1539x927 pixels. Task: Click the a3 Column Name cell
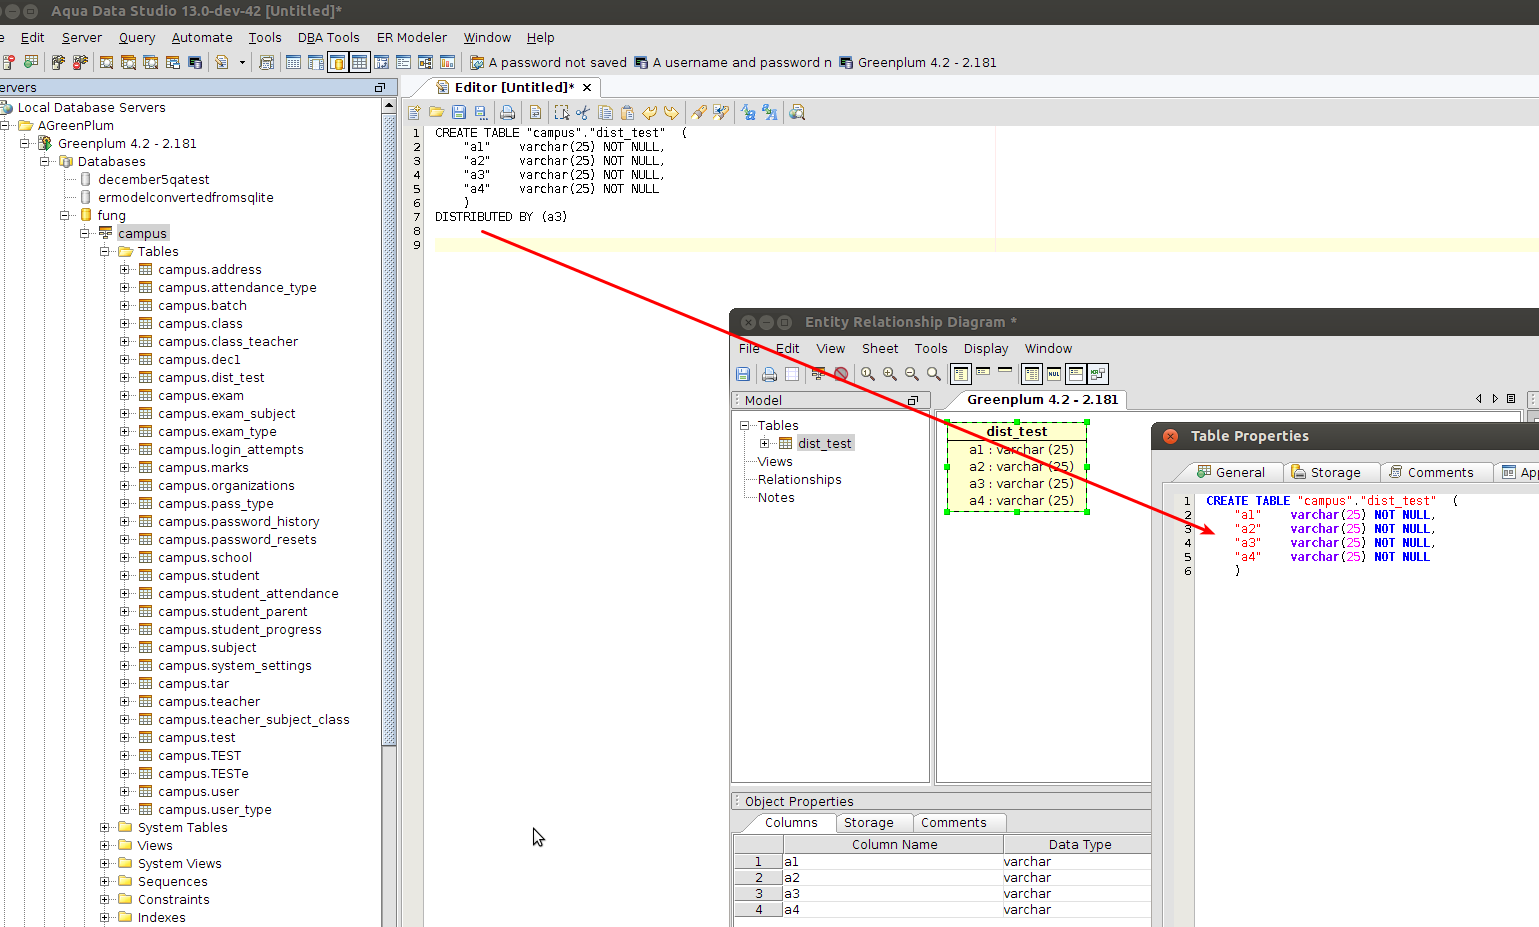(892, 894)
